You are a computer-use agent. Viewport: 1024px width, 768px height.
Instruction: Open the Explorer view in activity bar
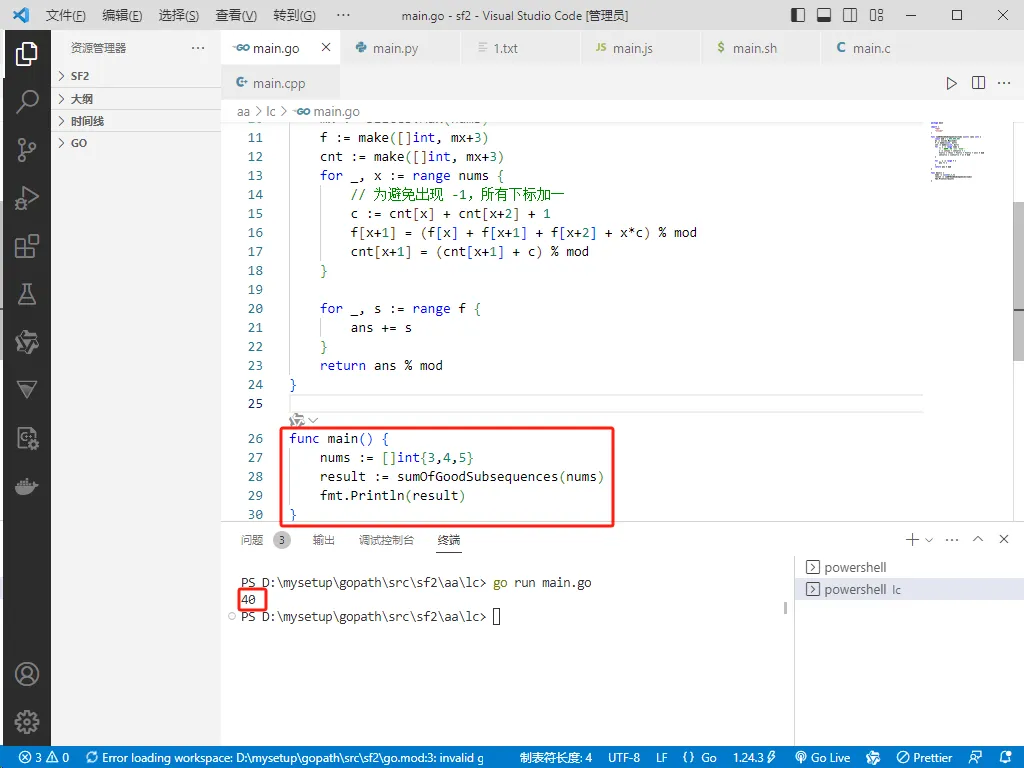tap(26, 54)
